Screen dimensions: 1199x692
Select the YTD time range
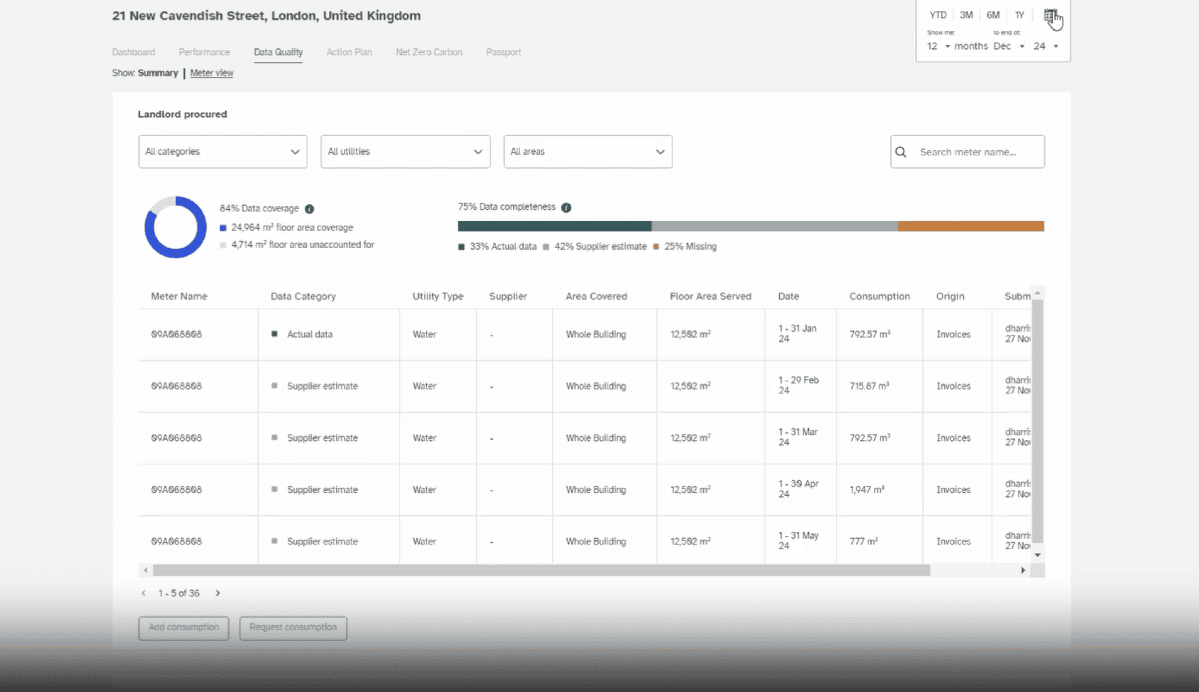pyautogui.click(x=938, y=15)
